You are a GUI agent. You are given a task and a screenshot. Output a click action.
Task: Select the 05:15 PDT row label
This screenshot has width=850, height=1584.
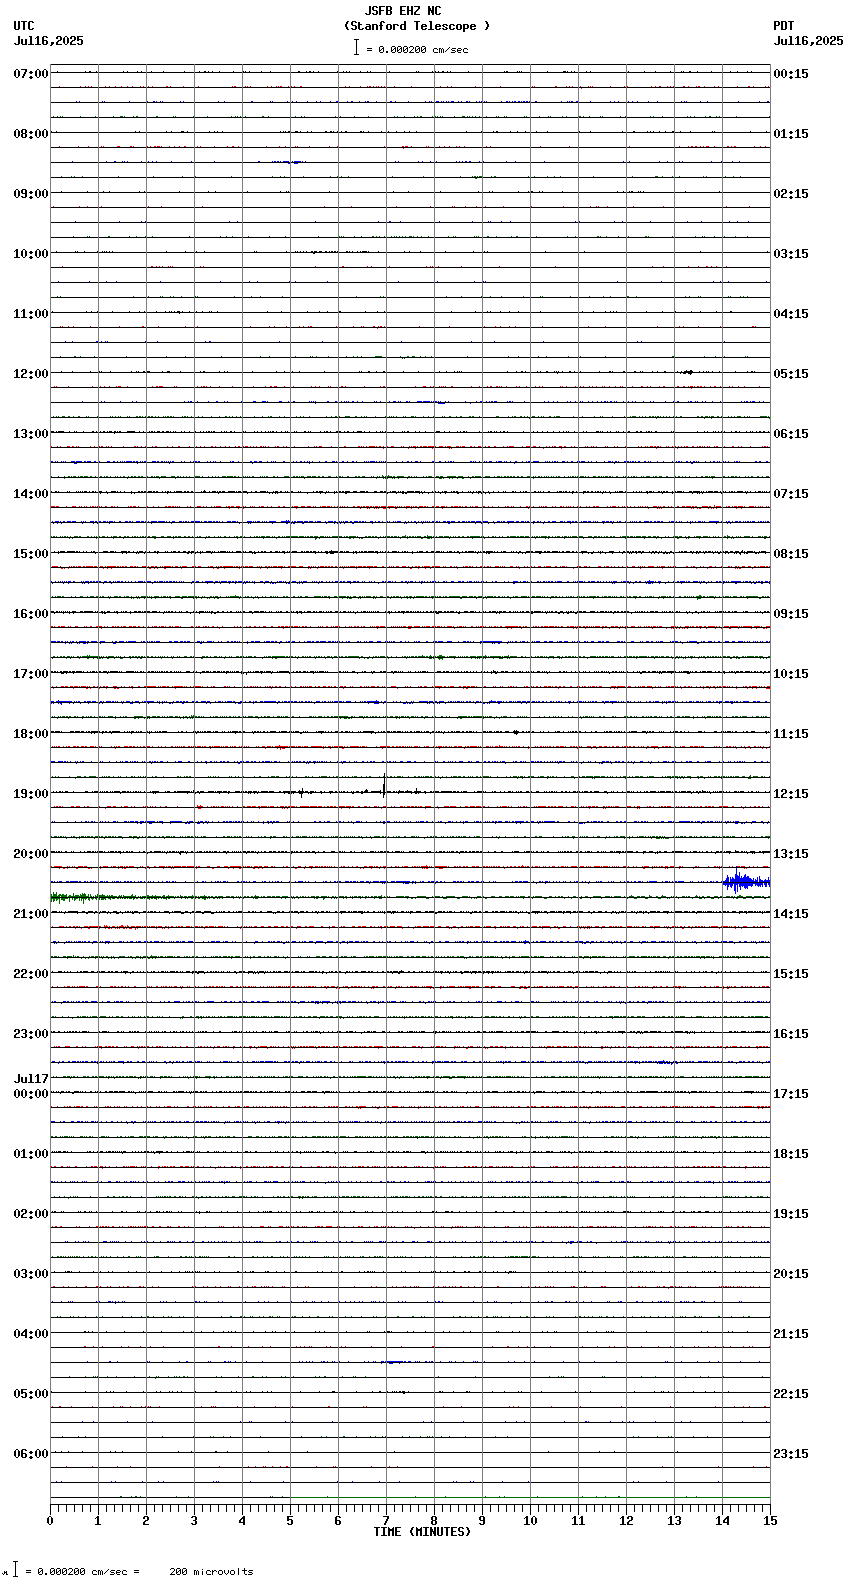[x=791, y=374]
